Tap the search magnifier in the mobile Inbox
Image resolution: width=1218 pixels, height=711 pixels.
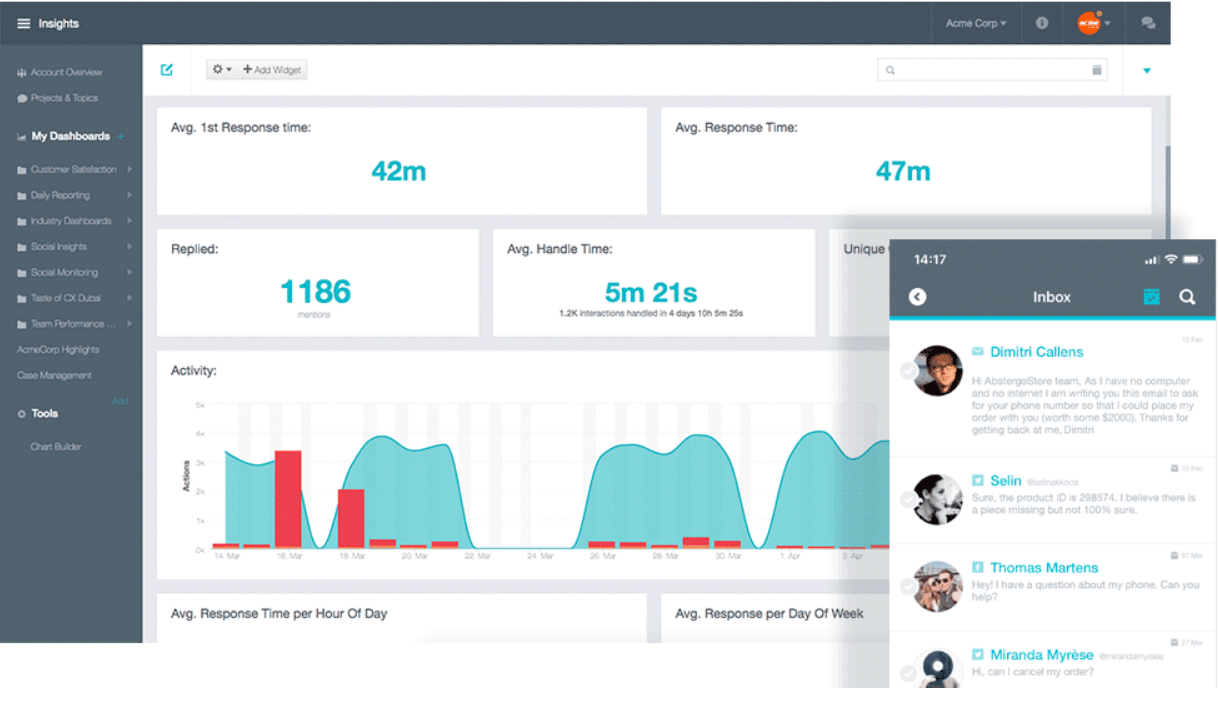[1187, 297]
